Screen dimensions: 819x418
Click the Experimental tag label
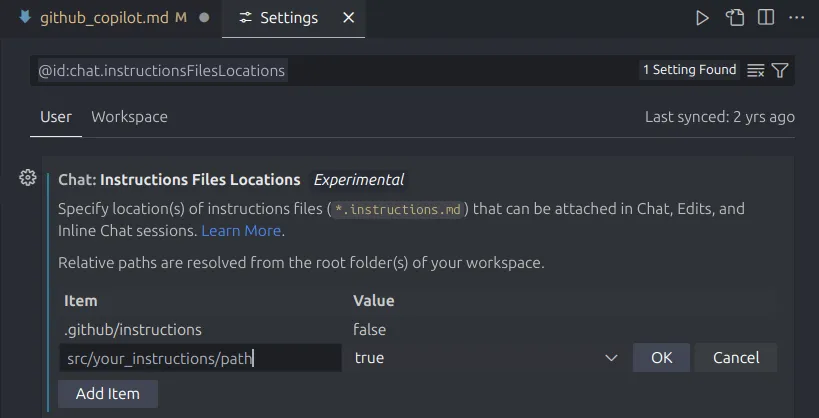359,180
